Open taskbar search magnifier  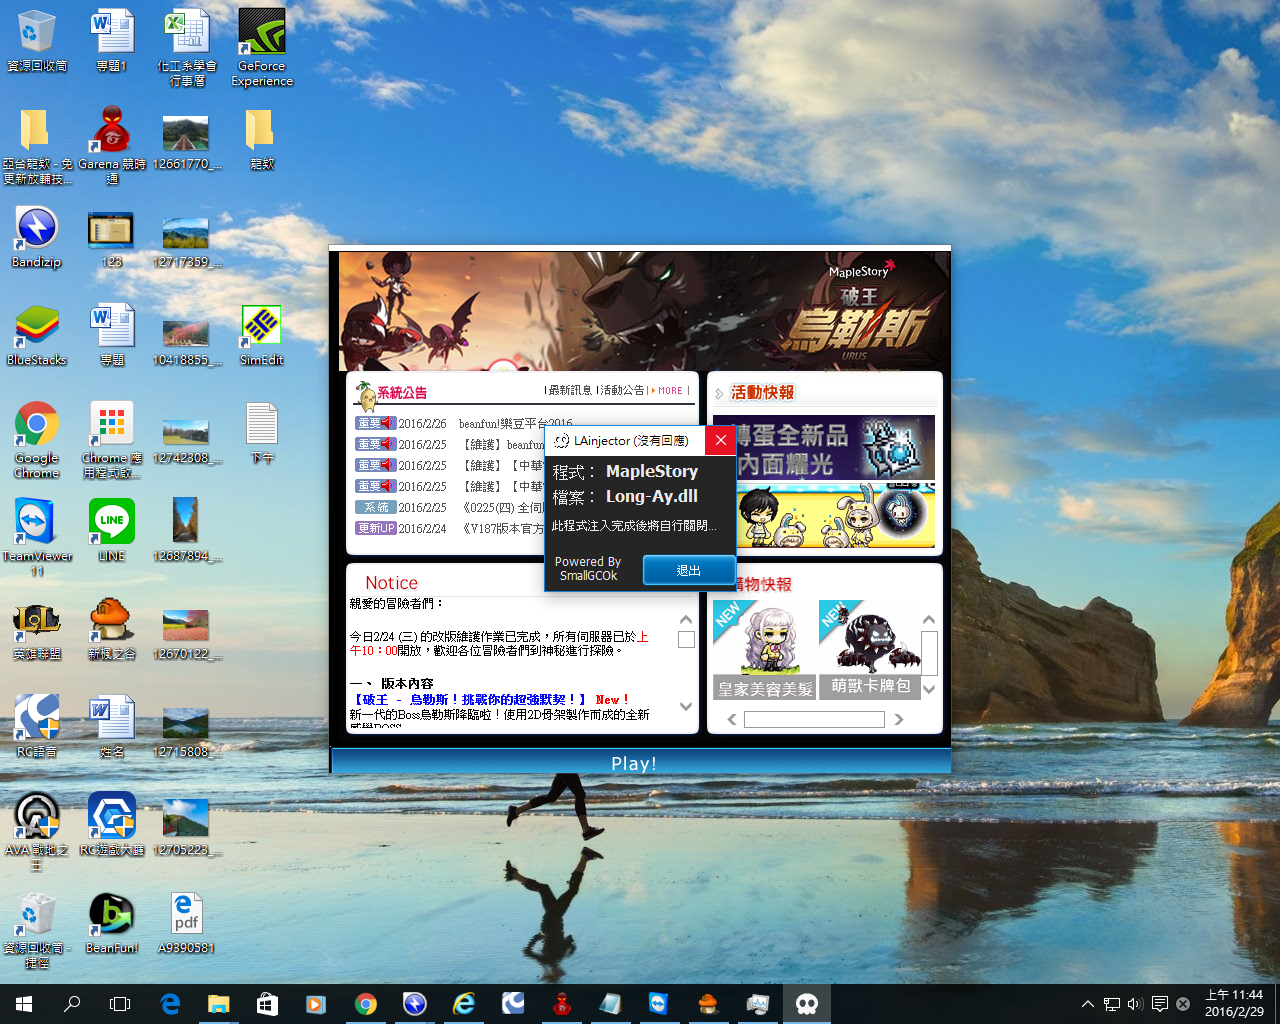(x=72, y=1004)
